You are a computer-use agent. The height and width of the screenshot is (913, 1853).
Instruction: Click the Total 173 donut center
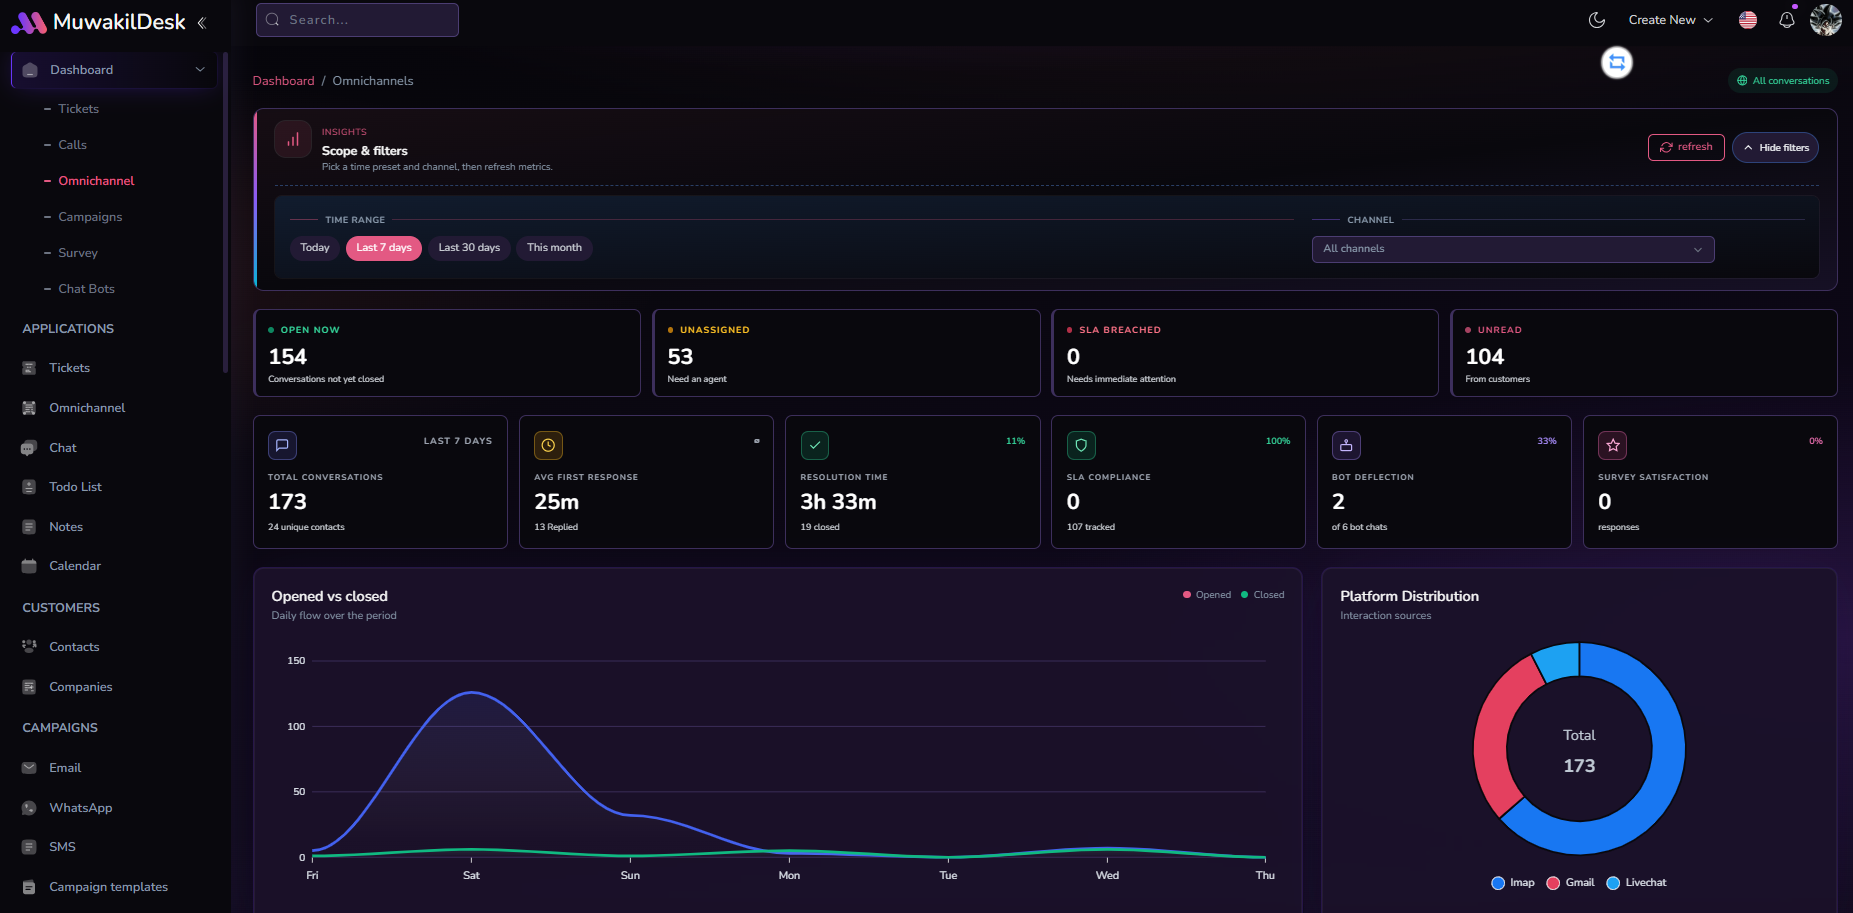[1579, 750]
